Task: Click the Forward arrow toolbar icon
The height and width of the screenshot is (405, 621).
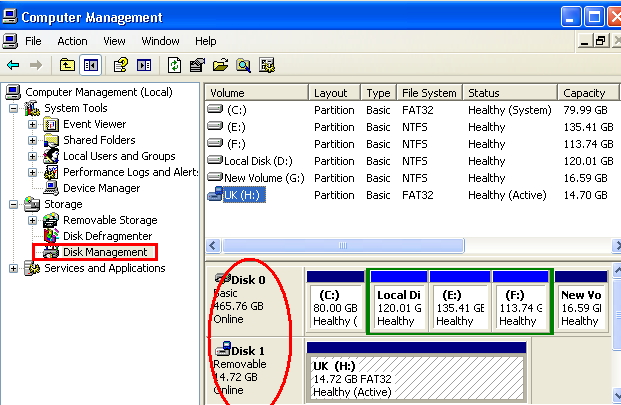Action: 36,65
